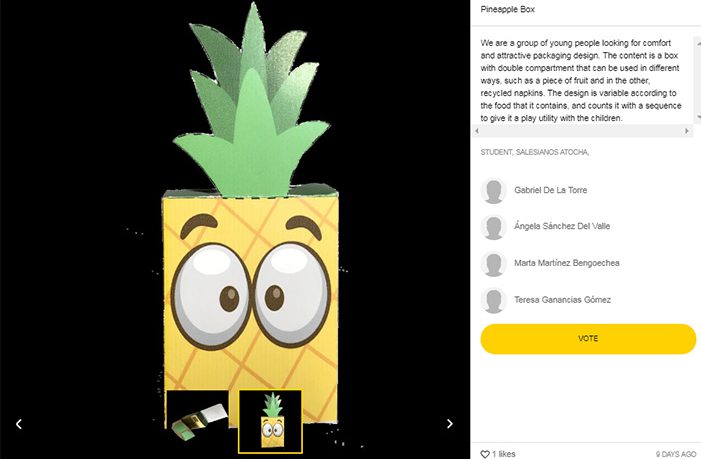This screenshot has height=459, width=701.
Task: Click description scrollbar up arrow
Action: [698, 43]
